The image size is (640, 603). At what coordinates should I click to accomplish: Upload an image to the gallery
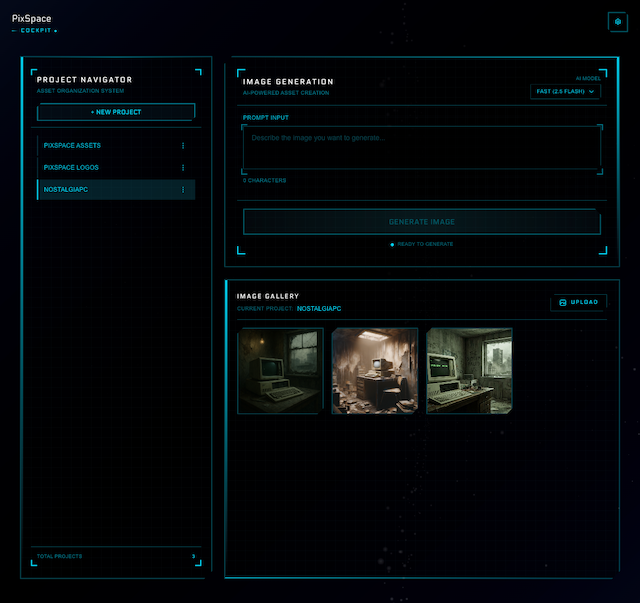[578, 302]
